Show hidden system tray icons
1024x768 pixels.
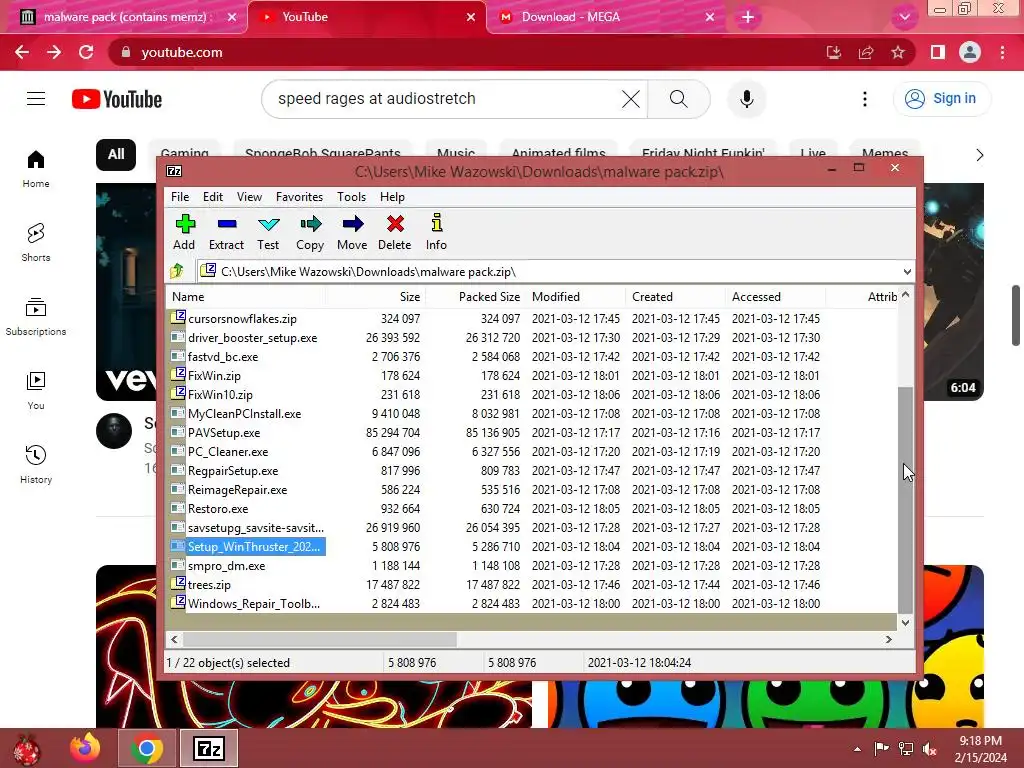(x=857, y=749)
